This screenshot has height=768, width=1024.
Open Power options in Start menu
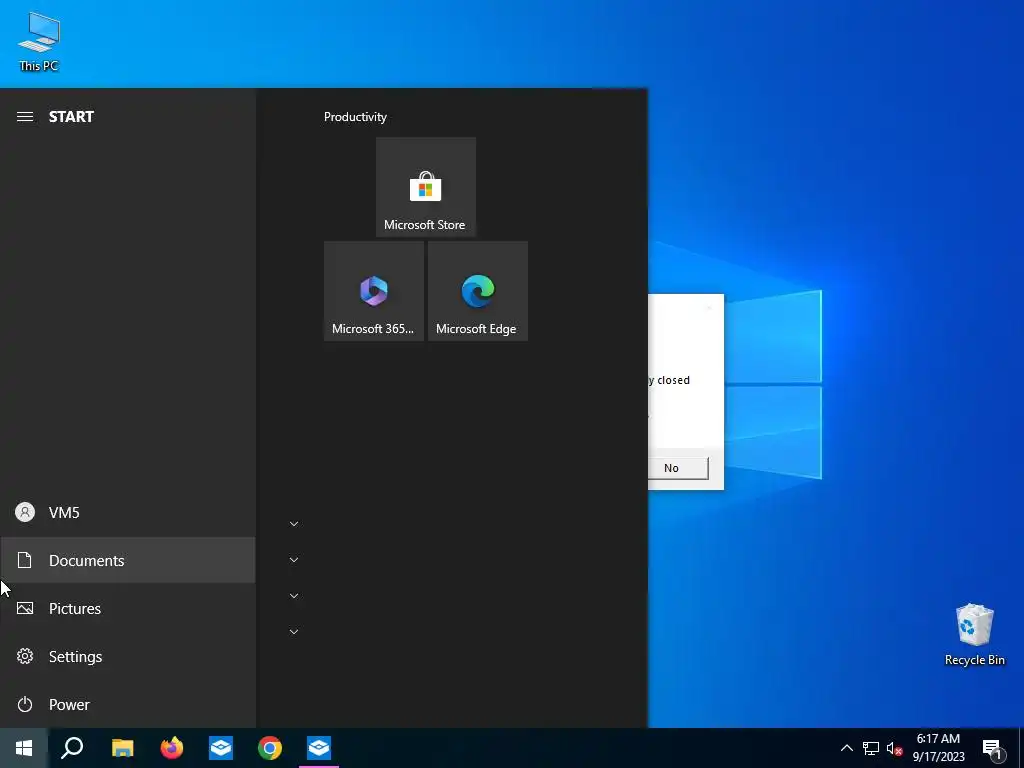tap(127, 705)
